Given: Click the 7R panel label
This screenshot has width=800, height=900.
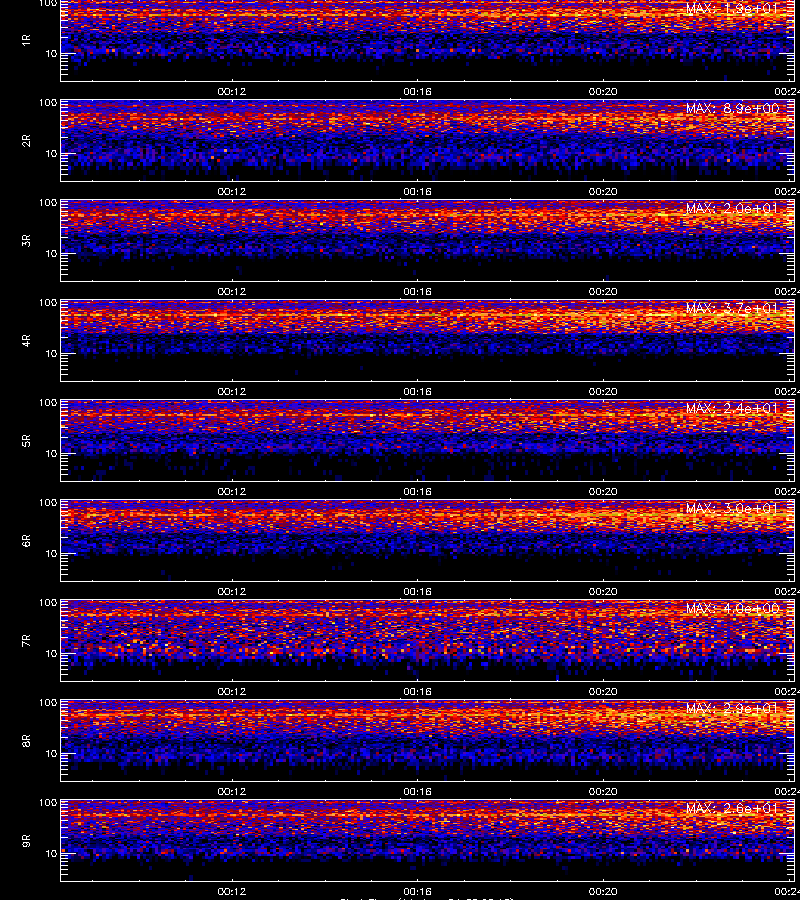Looking at the screenshot, I should (26, 641).
